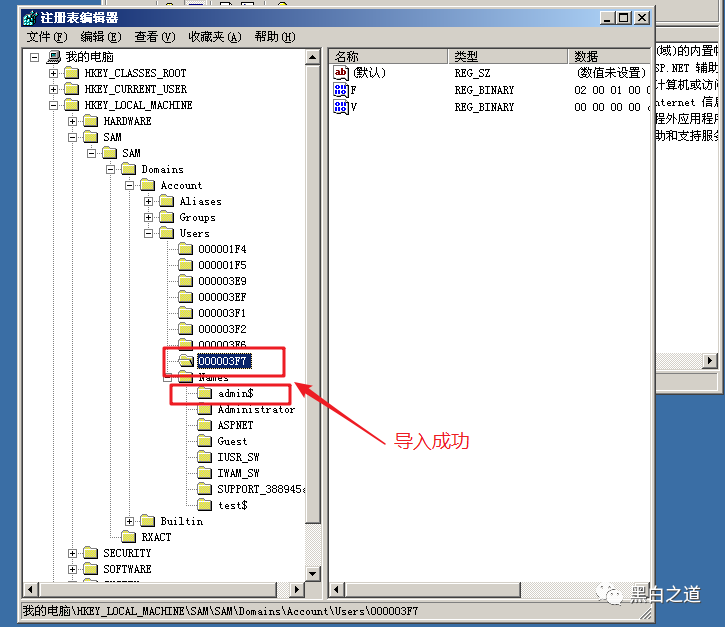Click the binary value icon for F
Screen dimensions: 725x627
pos(341,90)
